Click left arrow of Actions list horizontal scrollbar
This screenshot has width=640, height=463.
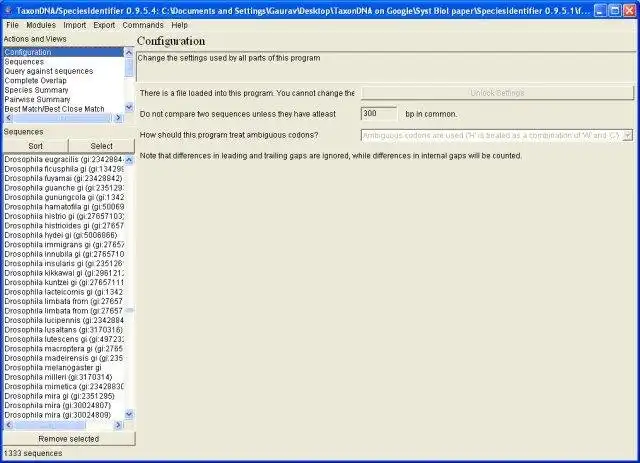click(8, 118)
